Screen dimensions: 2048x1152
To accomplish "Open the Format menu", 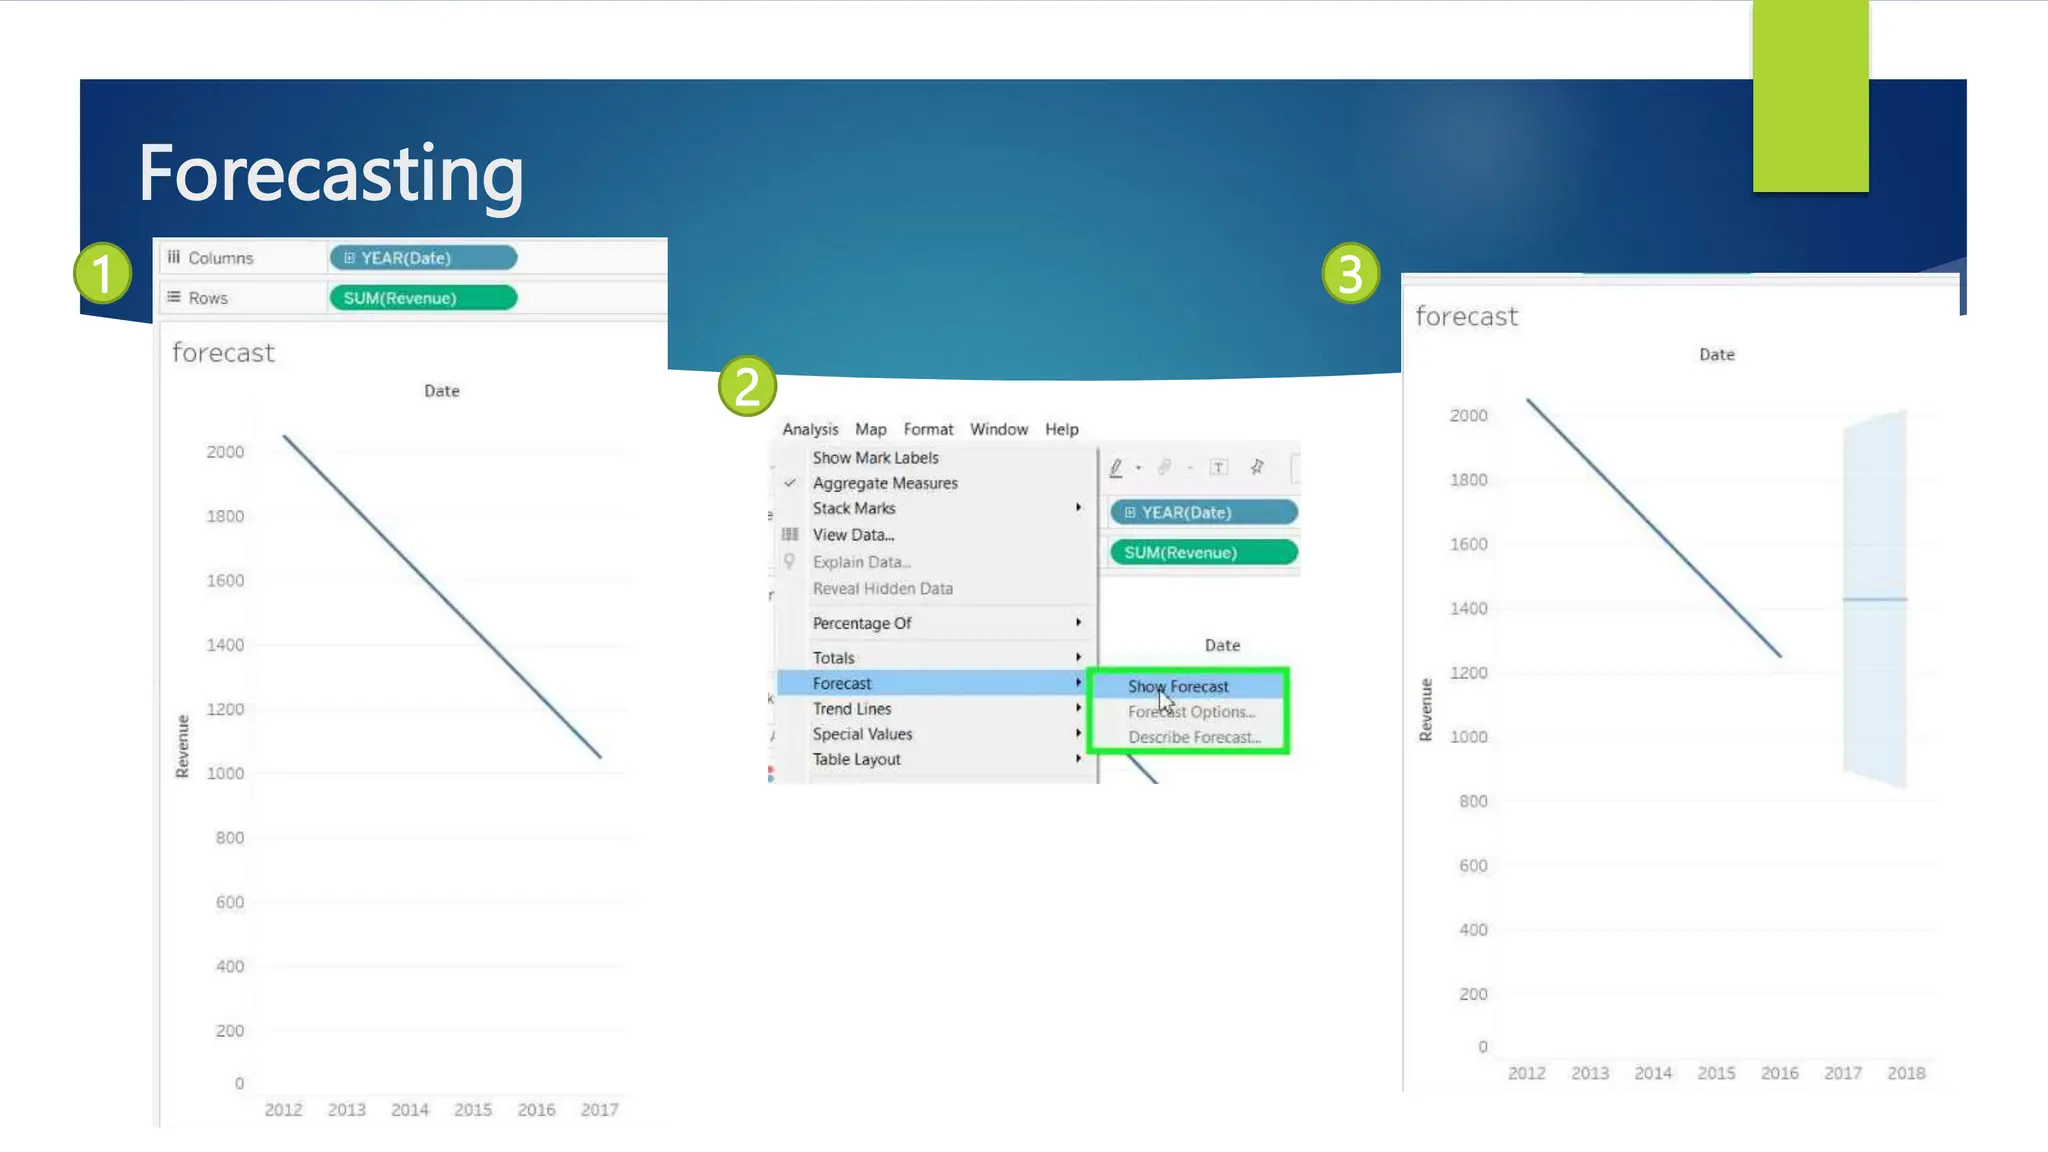I will point(928,429).
